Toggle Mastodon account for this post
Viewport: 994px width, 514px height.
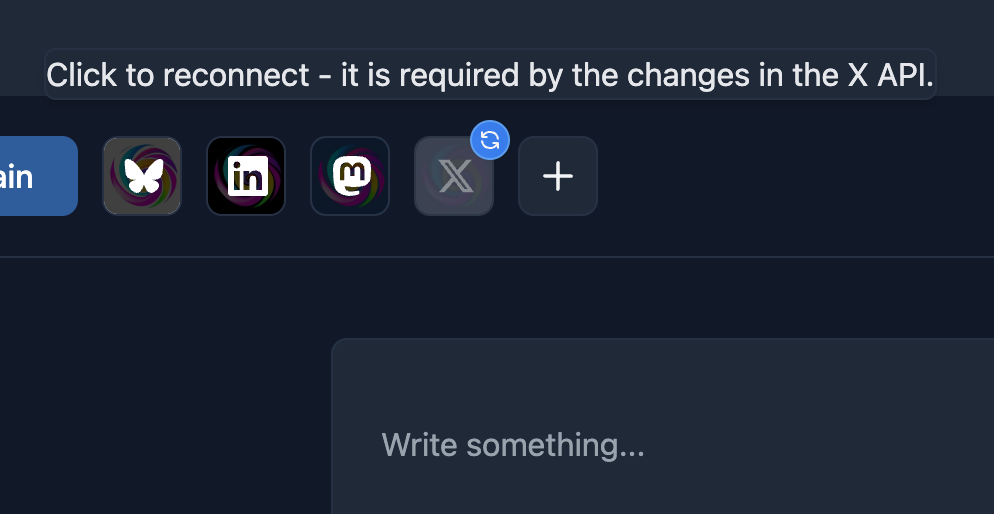coord(350,176)
